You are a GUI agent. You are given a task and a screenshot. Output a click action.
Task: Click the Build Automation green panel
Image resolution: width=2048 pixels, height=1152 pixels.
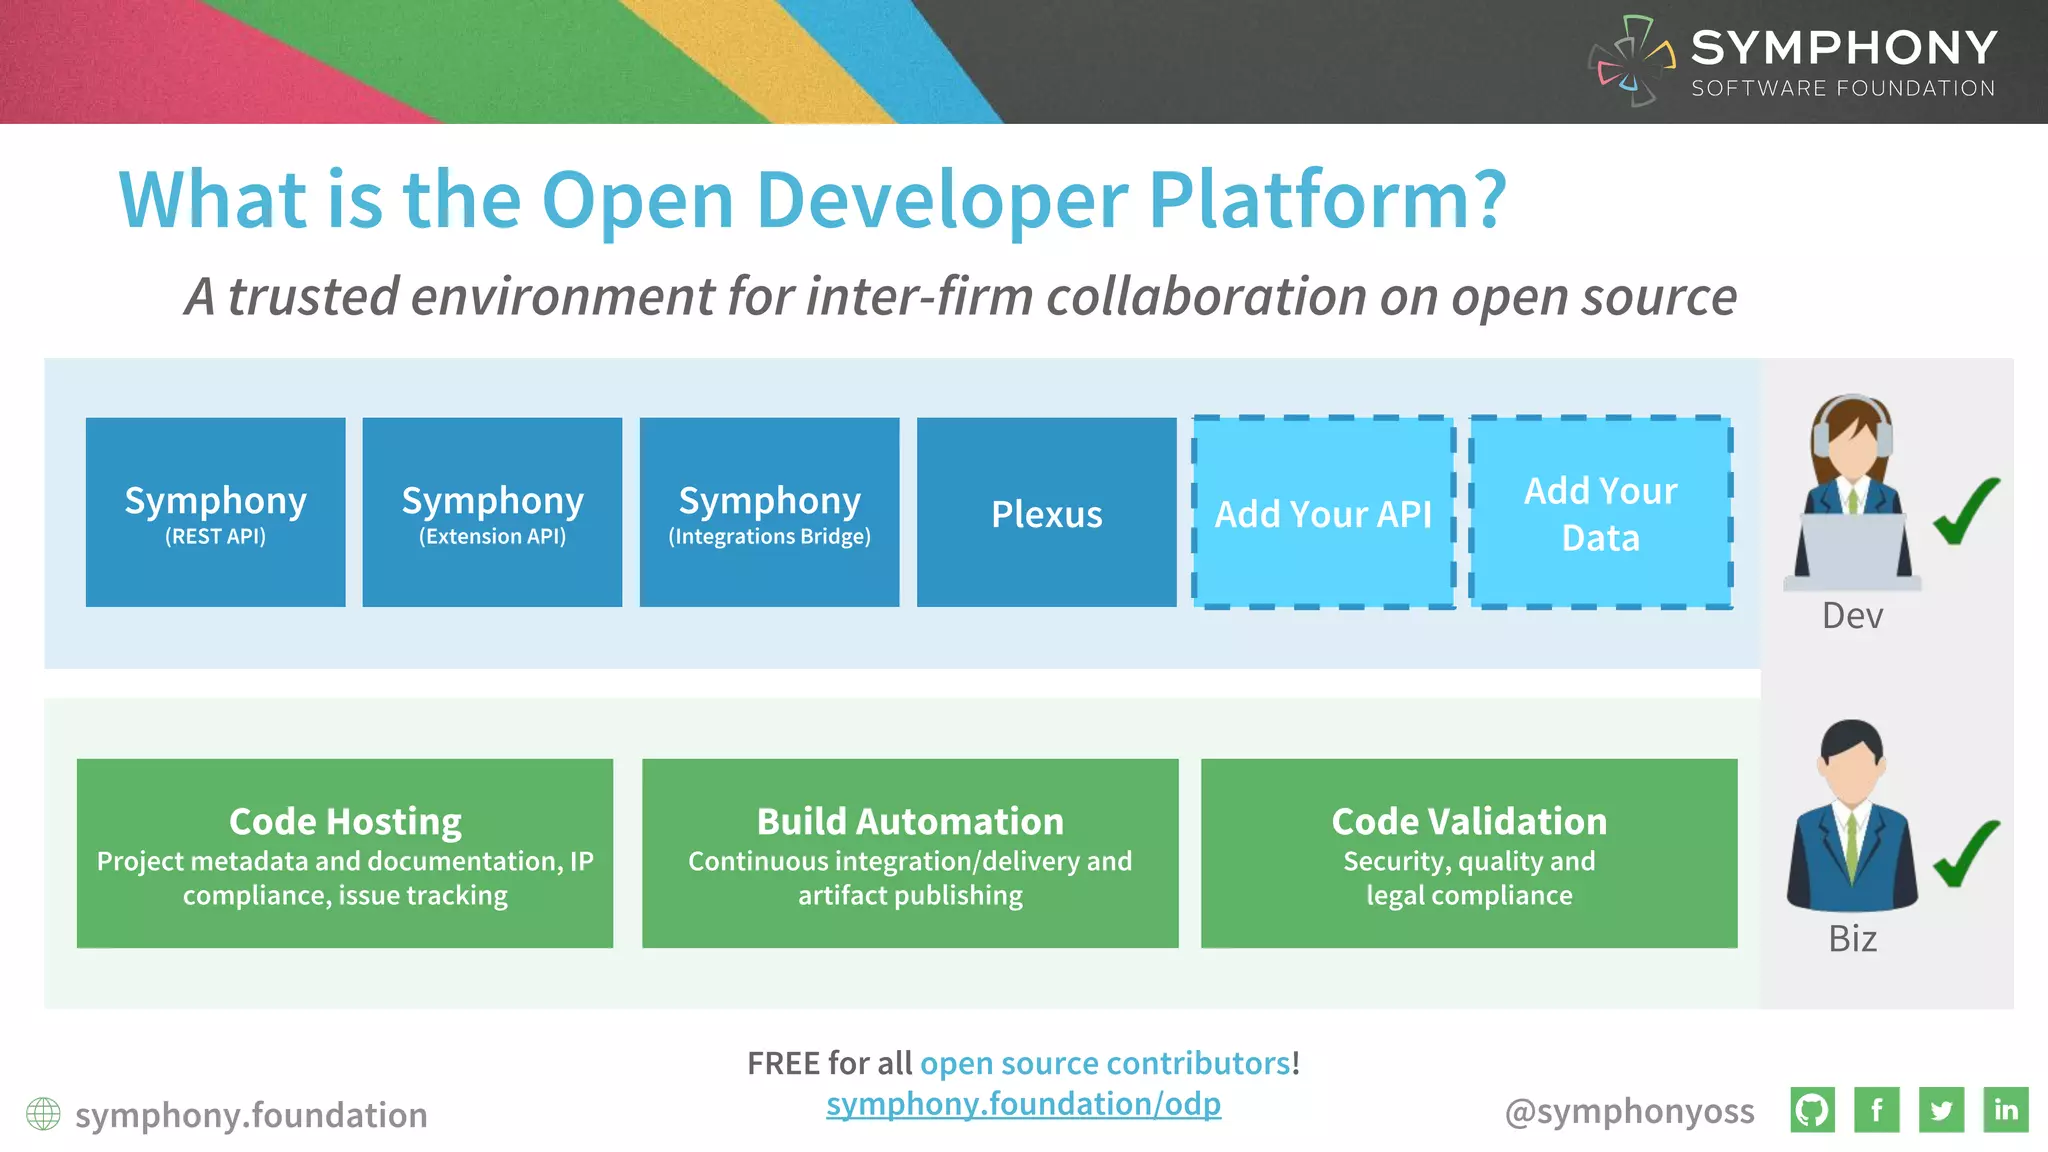point(910,853)
